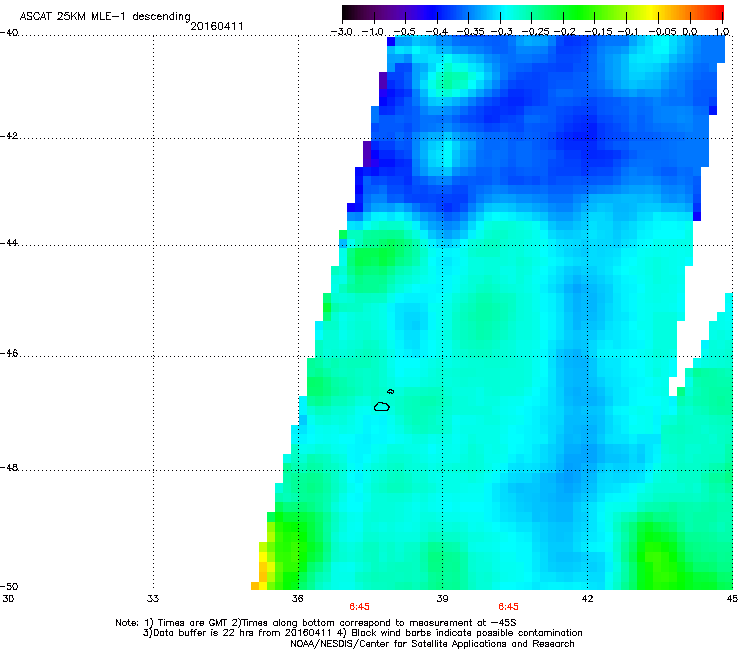
Task: Select the -44 latitude axis label
Action: pos(8,243)
